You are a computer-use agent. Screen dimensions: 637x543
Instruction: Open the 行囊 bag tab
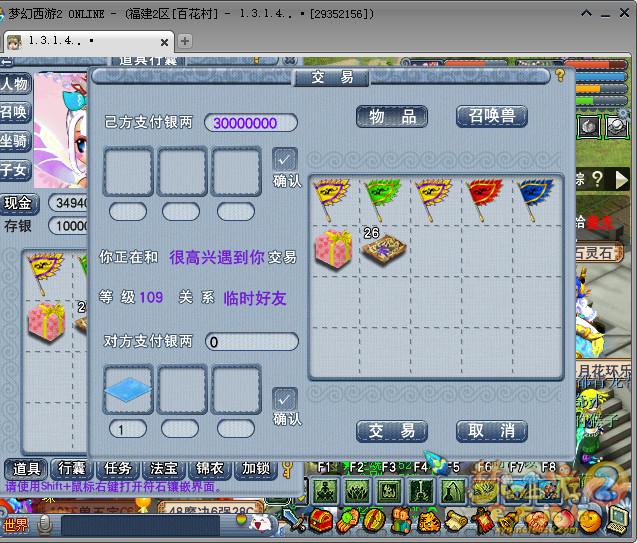71,468
